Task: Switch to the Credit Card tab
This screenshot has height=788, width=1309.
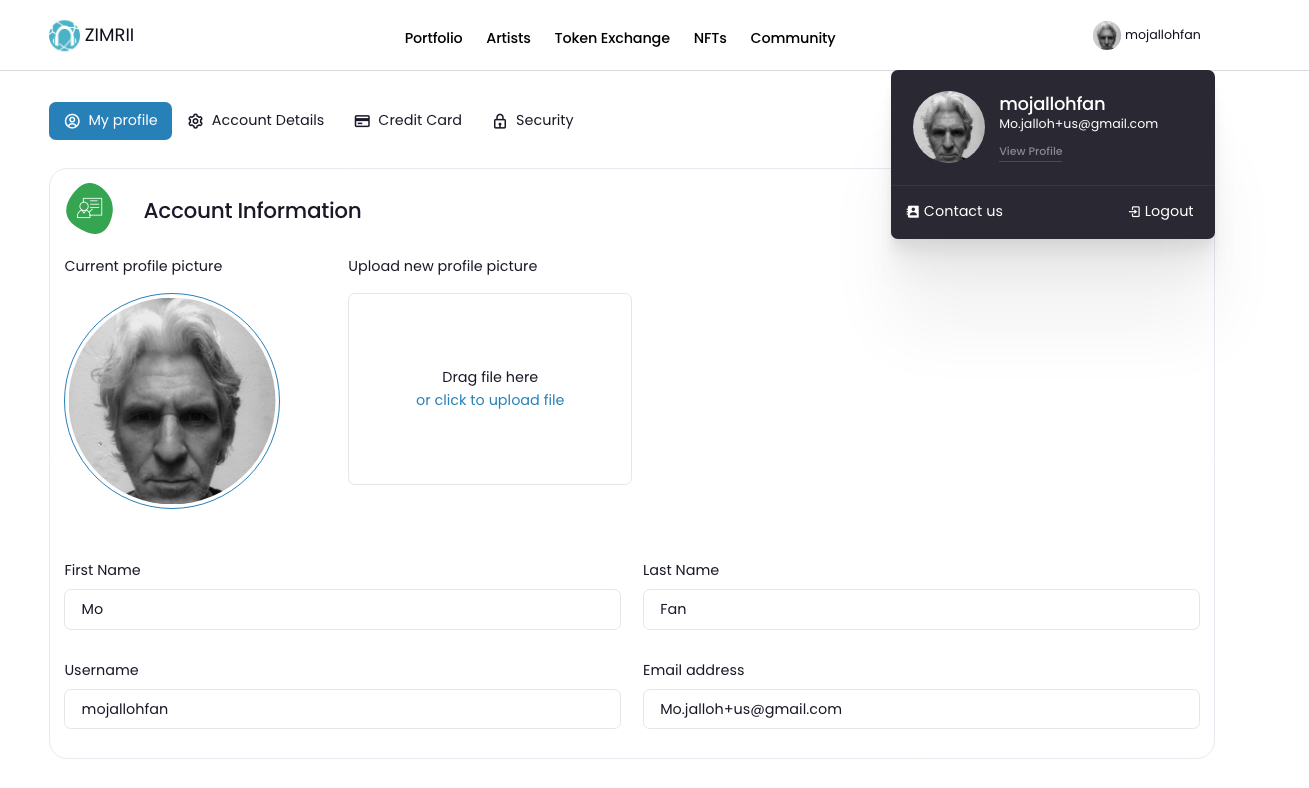Action: point(408,121)
